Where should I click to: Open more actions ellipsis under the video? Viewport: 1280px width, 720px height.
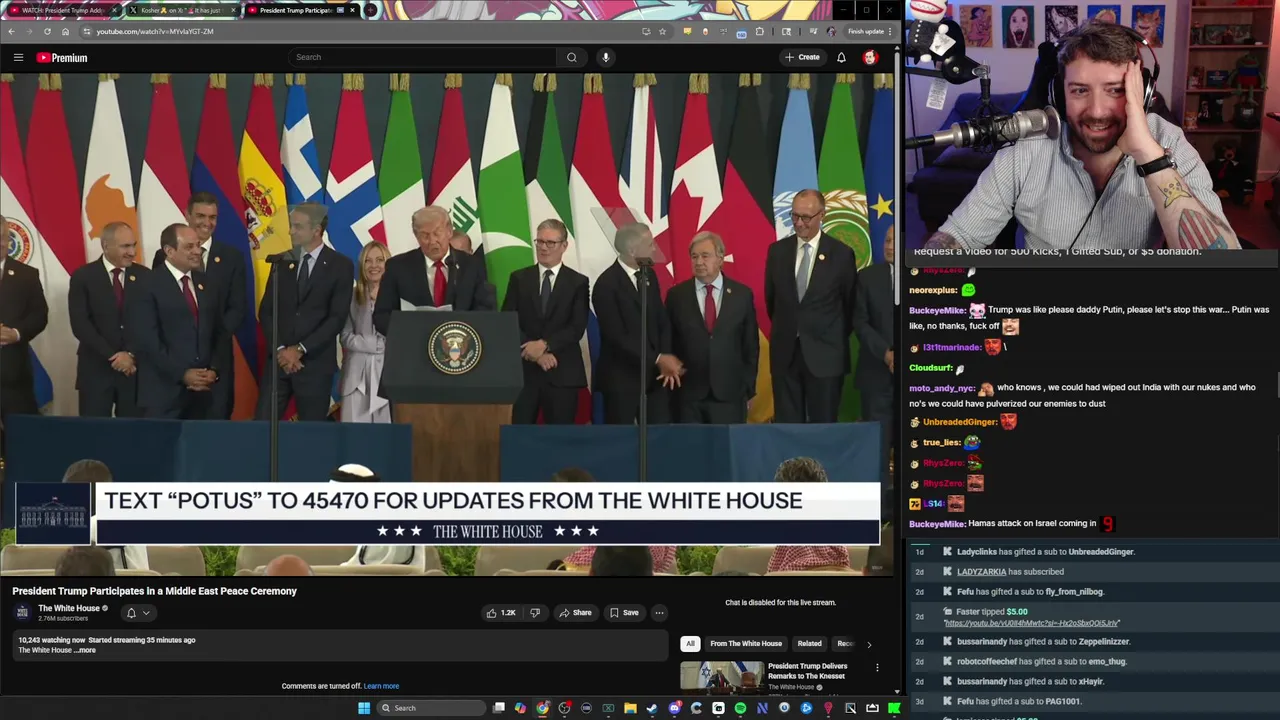[x=659, y=613]
